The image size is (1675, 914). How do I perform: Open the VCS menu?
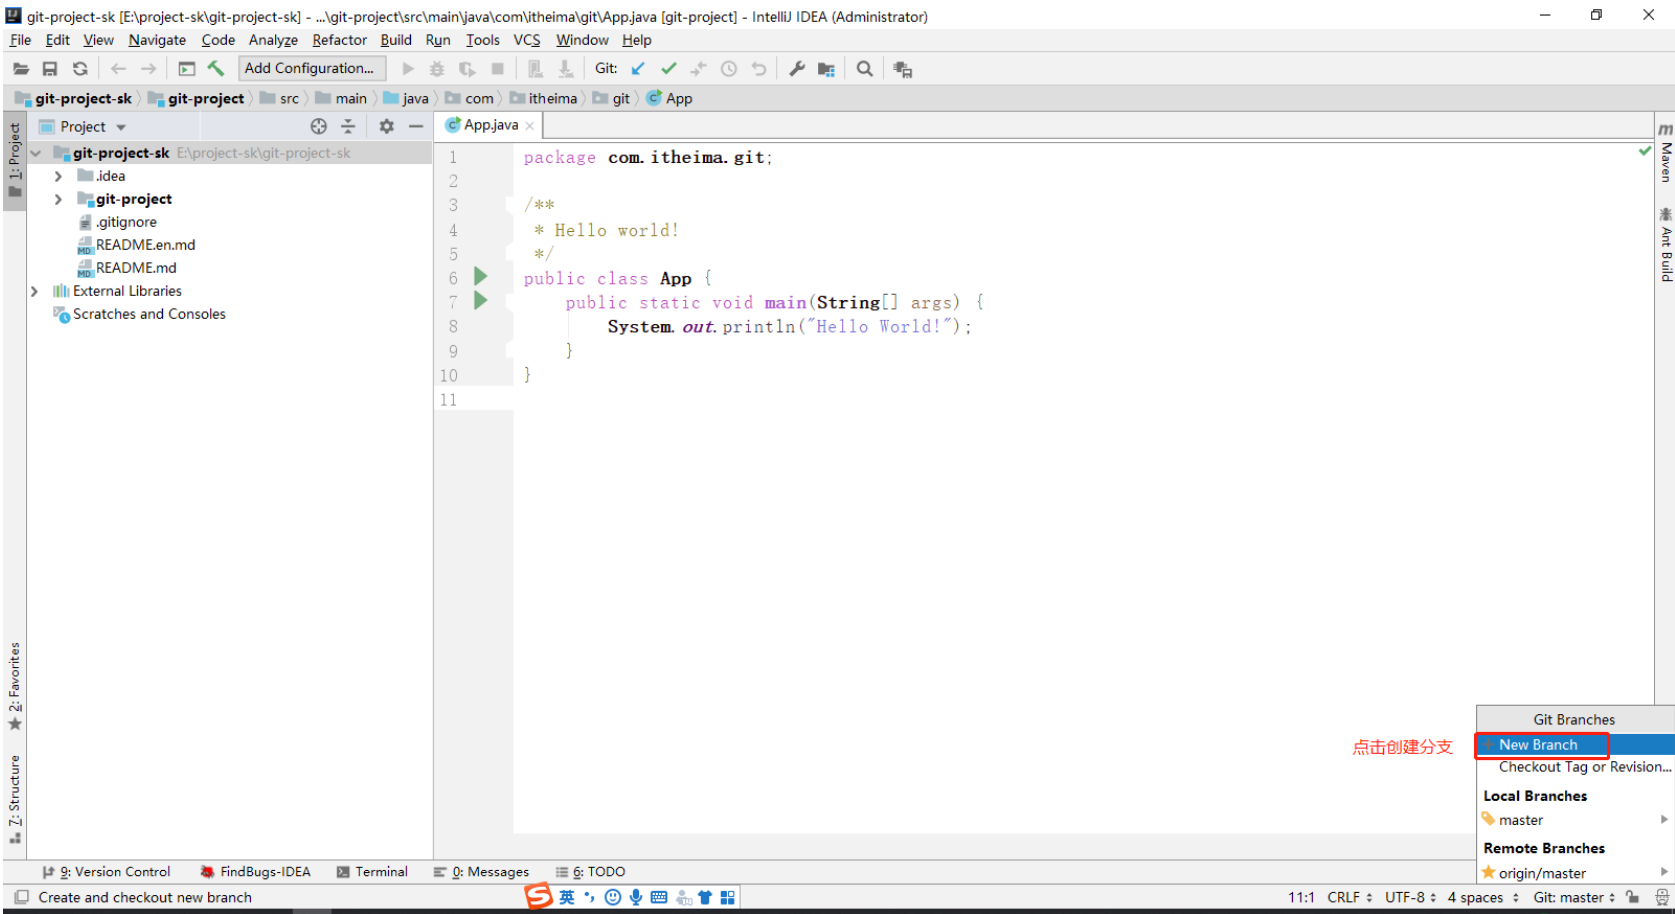click(526, 40)
